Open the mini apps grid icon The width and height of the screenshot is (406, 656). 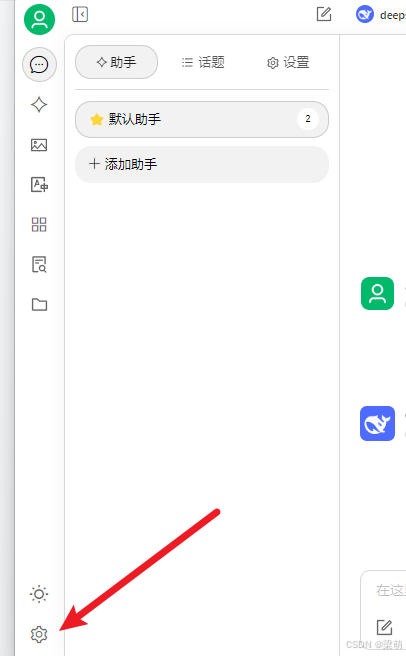pyautogui.click(x=39, y=225)
